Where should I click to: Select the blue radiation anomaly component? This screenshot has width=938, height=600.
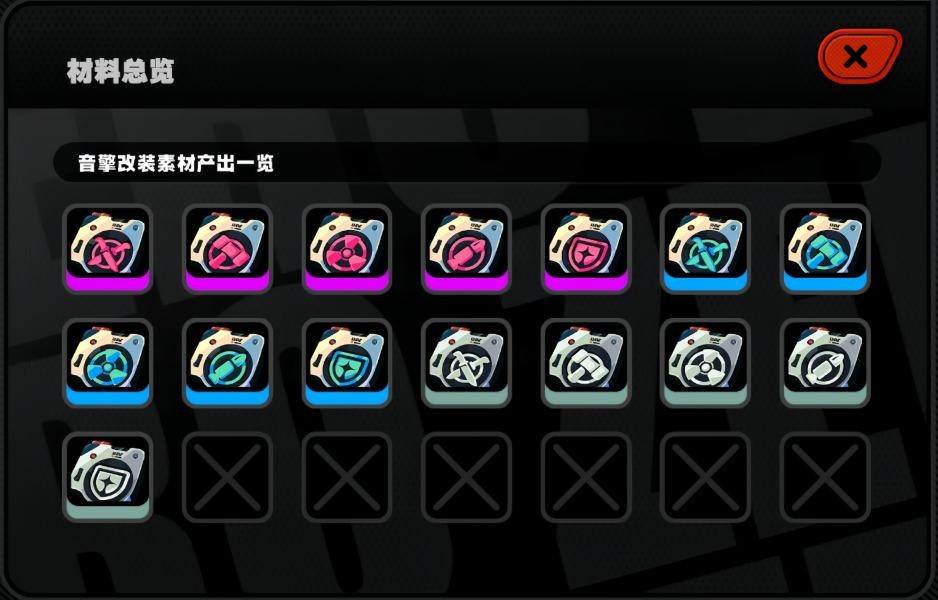(108, 363)
